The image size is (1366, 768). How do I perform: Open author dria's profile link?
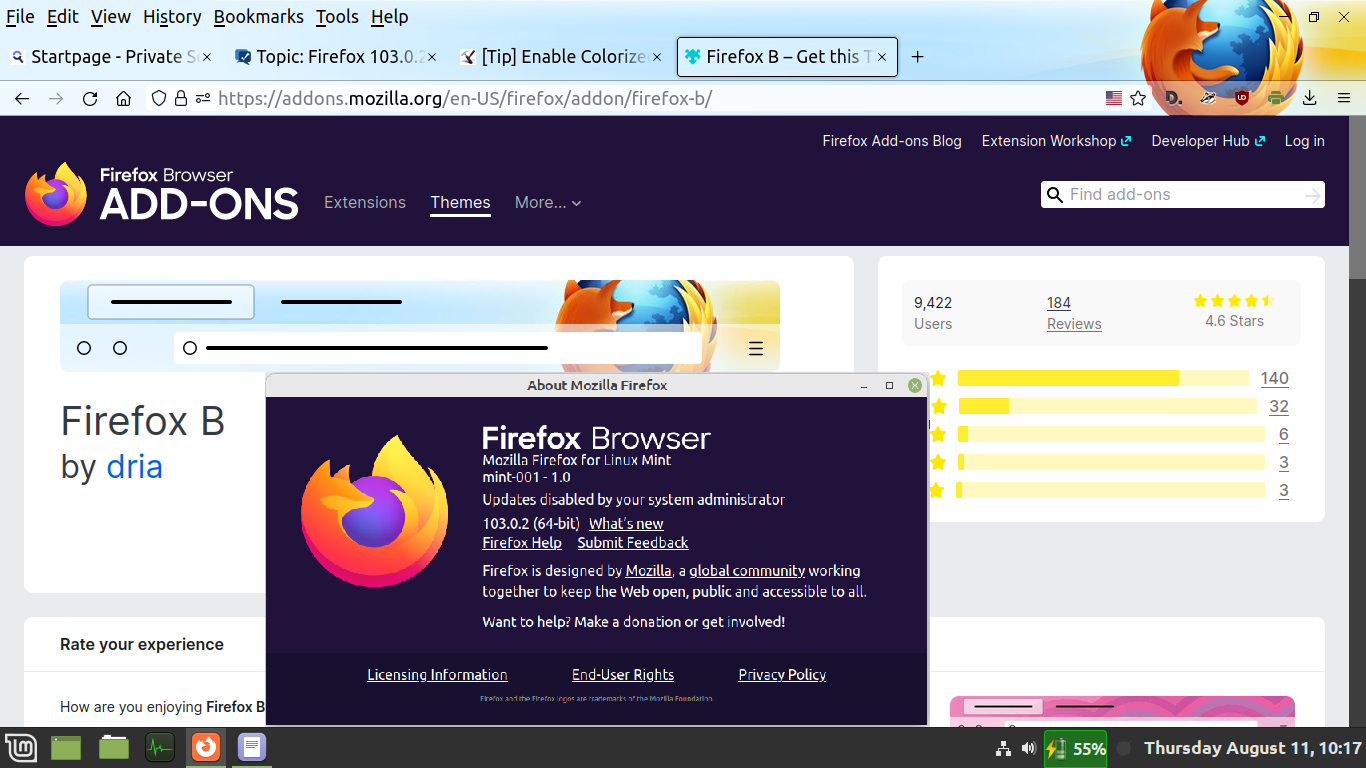[135, 467]
